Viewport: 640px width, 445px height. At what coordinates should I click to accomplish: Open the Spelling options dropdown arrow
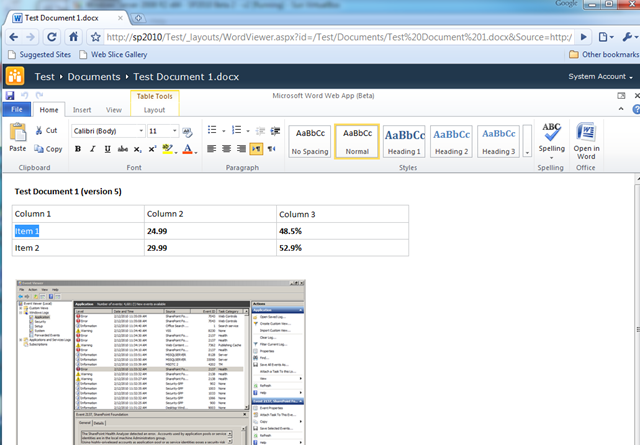[x=551, y=158]
